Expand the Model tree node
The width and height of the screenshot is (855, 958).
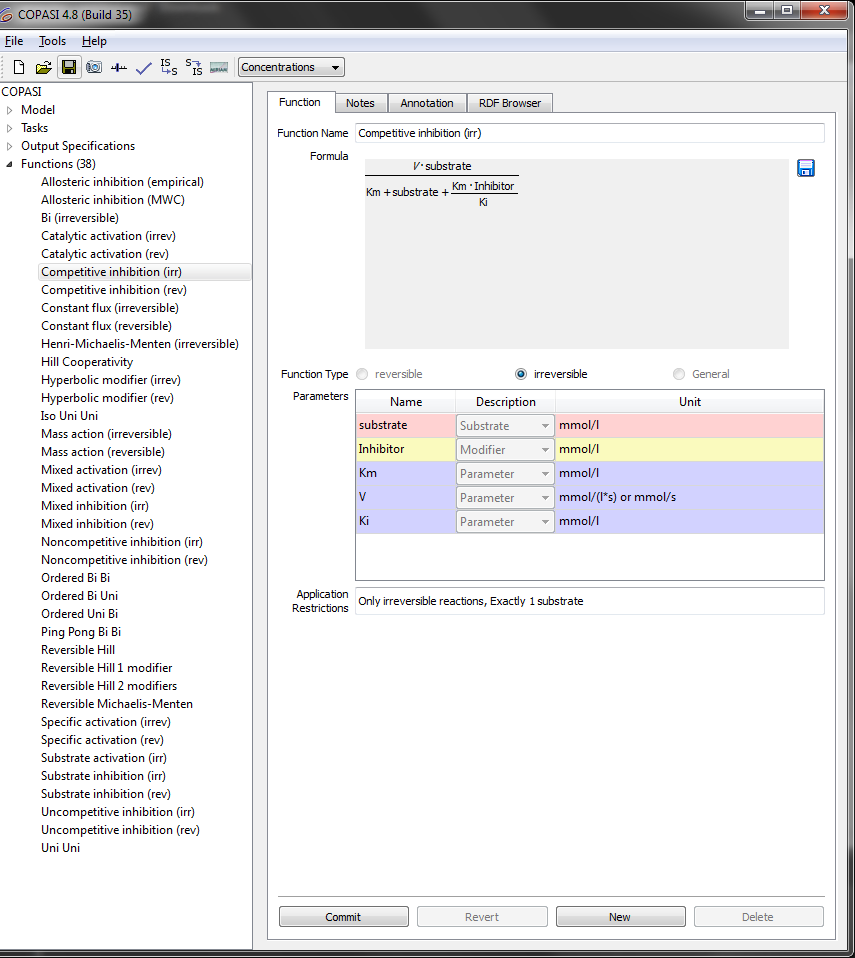tap(10, 110)
